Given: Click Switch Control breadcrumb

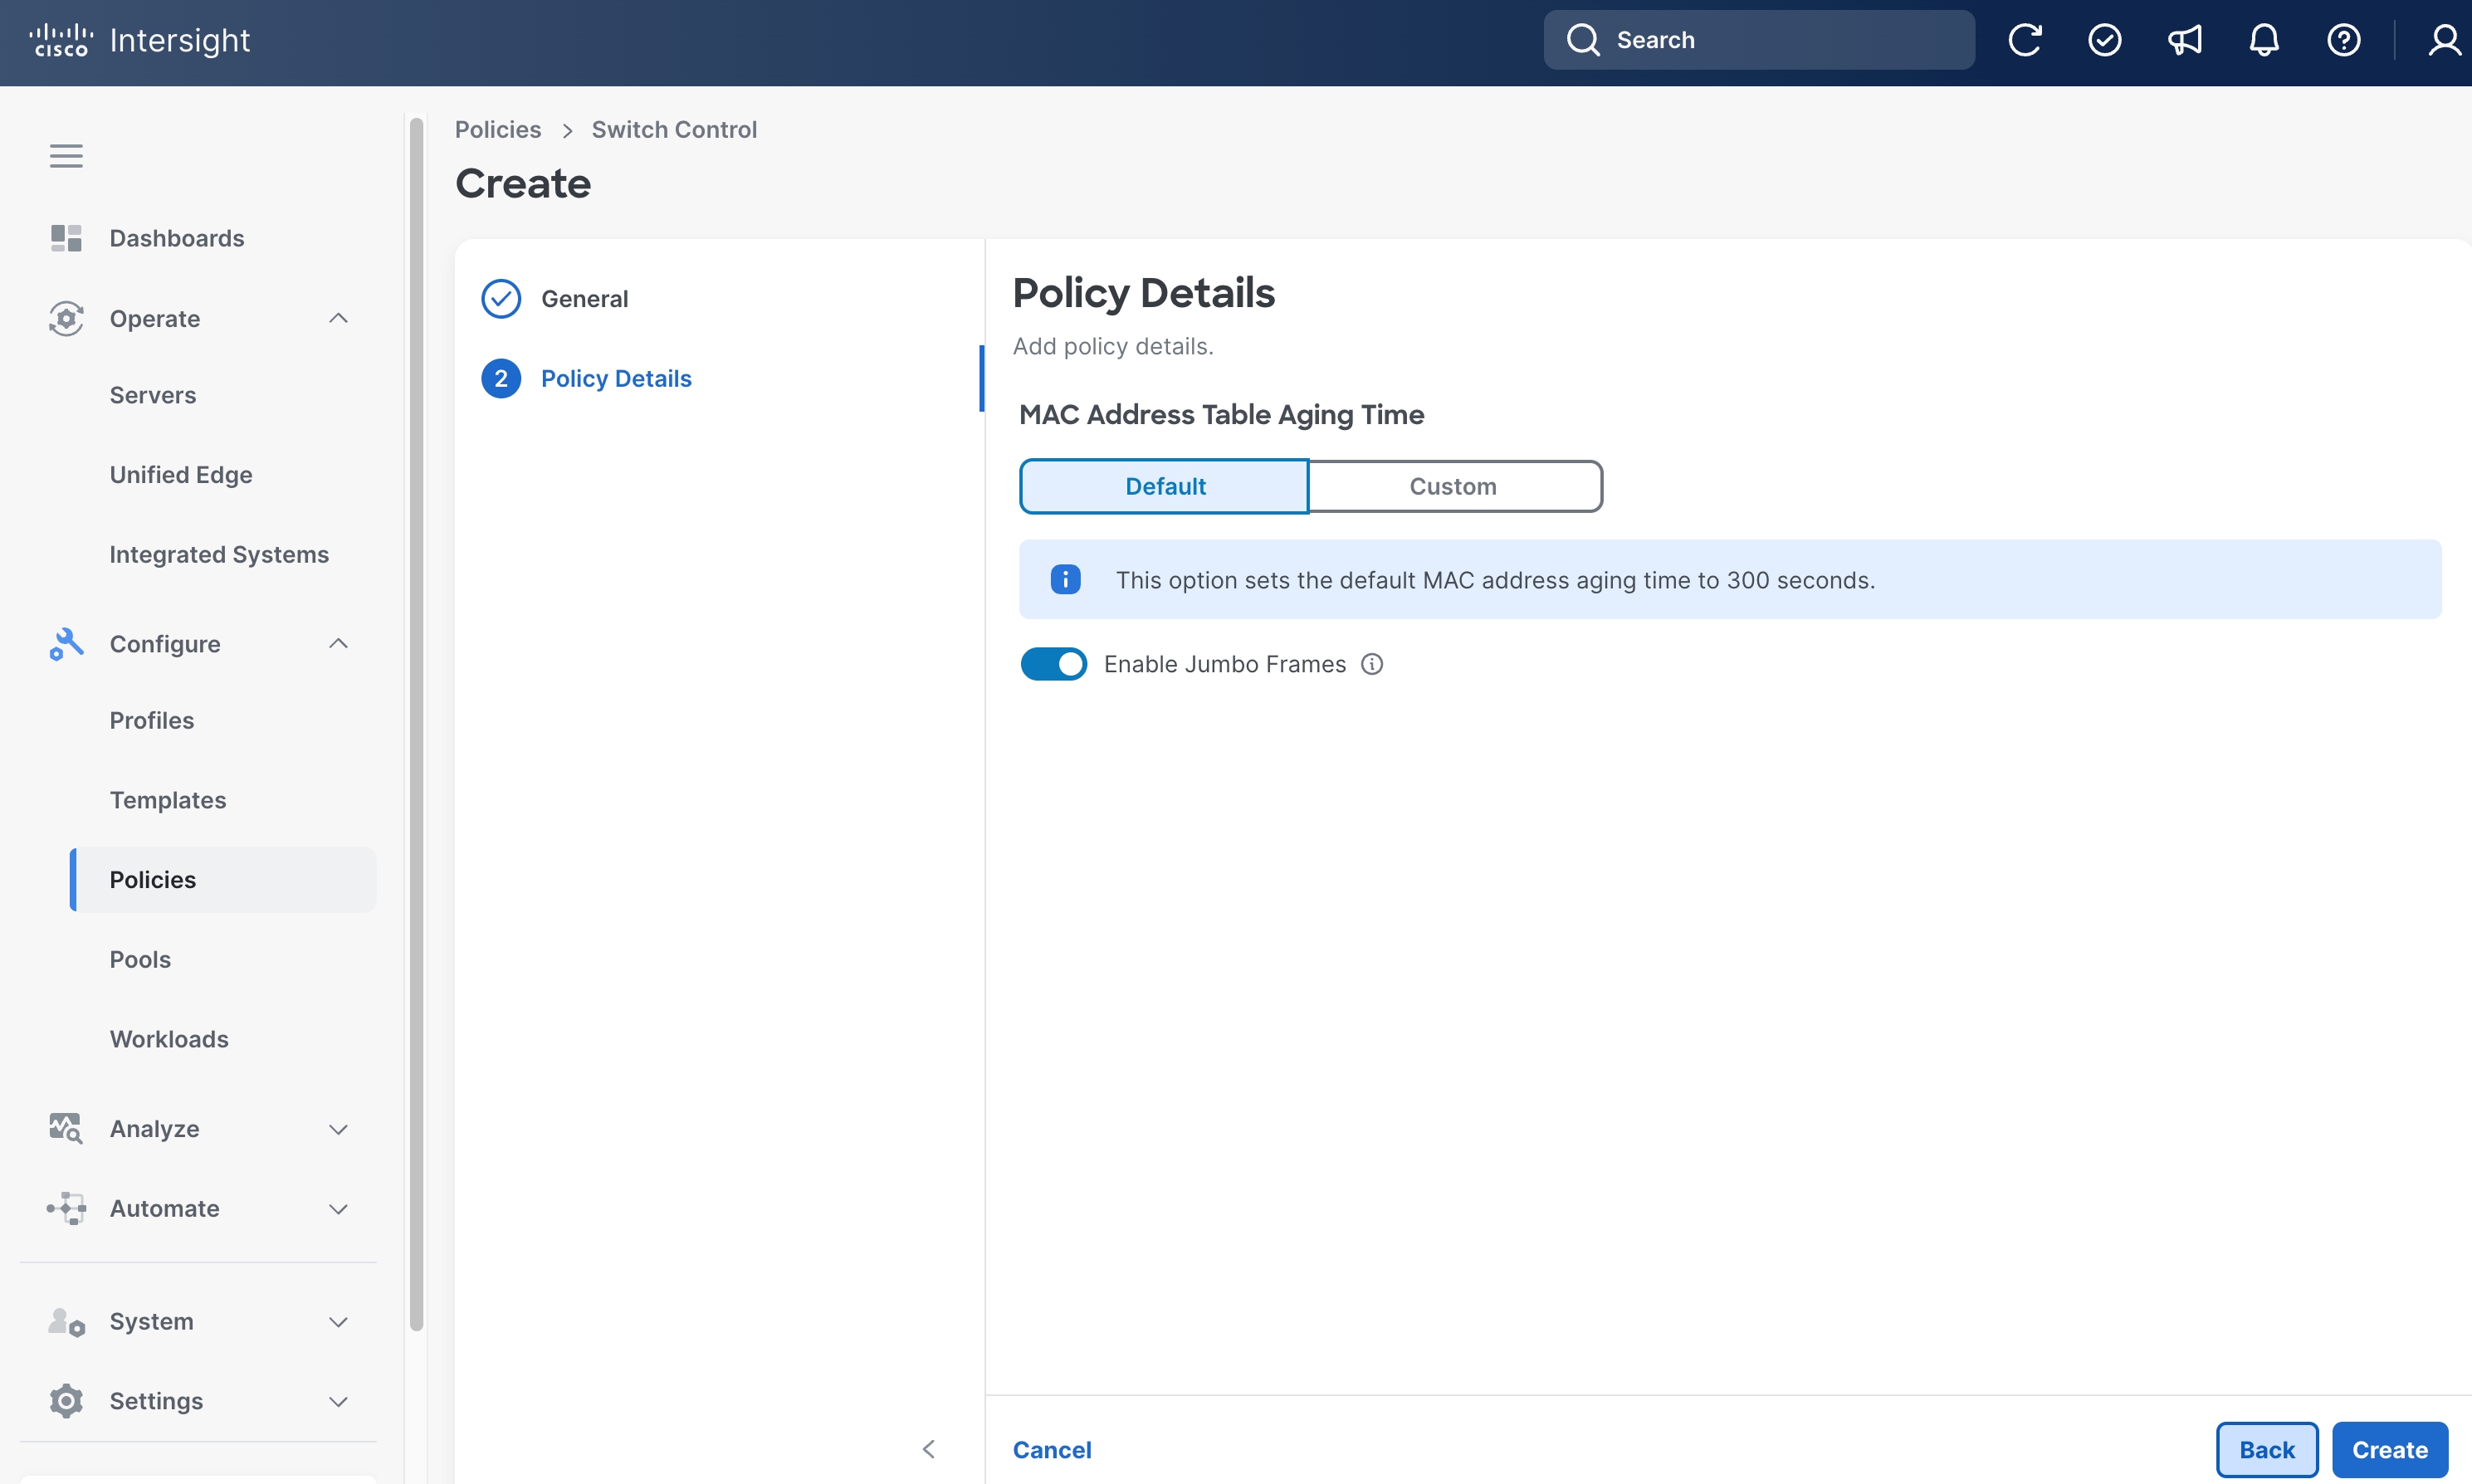Looking at the screenshot, I should click(x=674, y=130).
